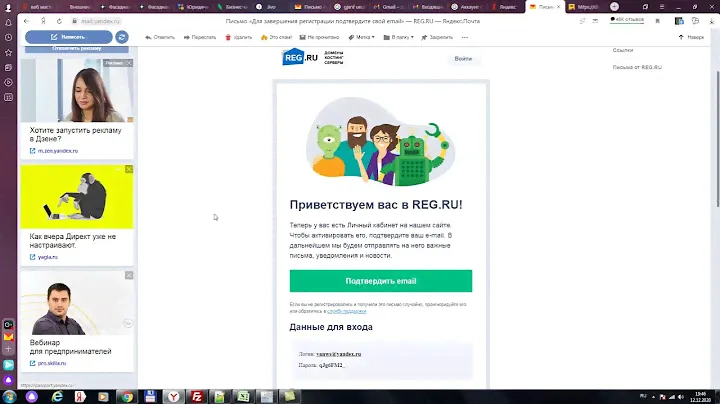Open the Письма от REG.RU link
The width and height of the screenshot is (720, 404).
(x=637, y=67)
